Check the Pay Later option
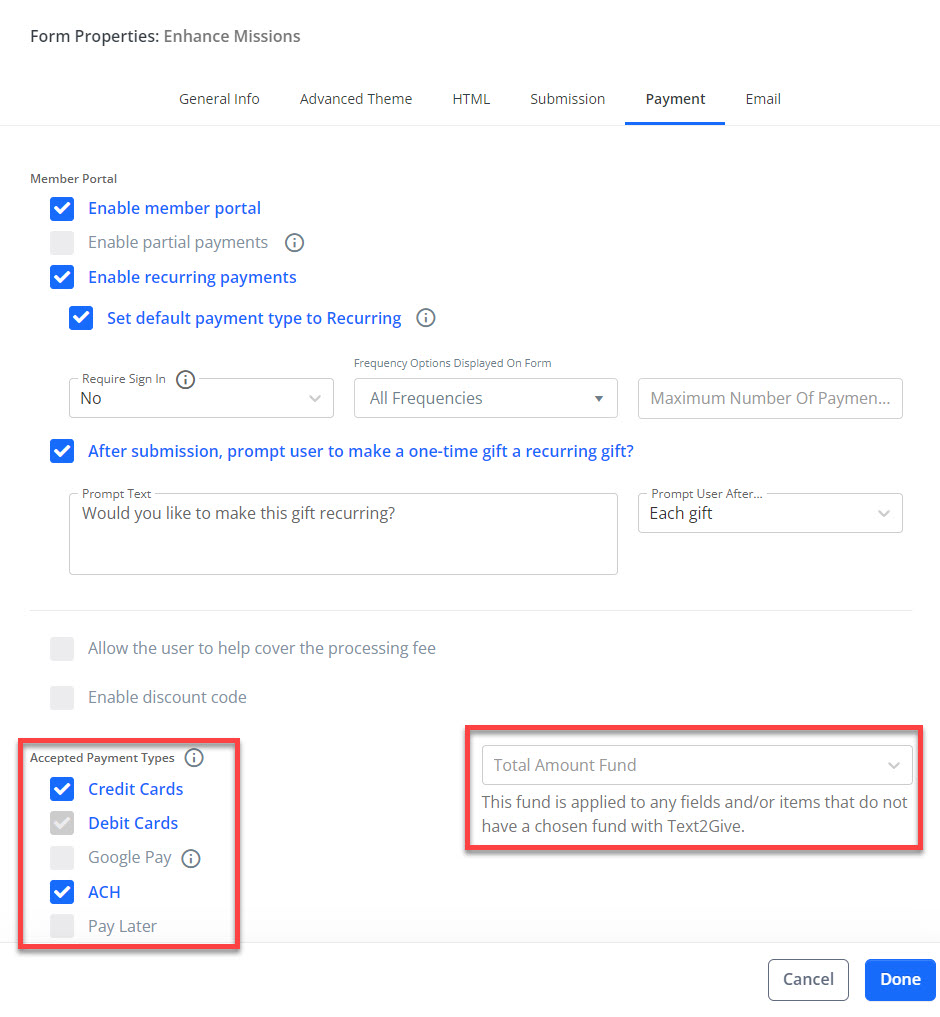Screen dimensions: 940x1017 (x=62, y=926)
